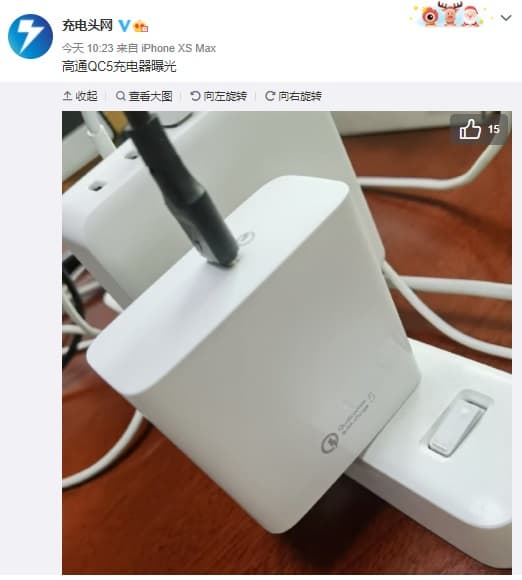Click the Santa Claus decoration icon
The height and width of the screenshot is (580, 522).
[471, 16]
